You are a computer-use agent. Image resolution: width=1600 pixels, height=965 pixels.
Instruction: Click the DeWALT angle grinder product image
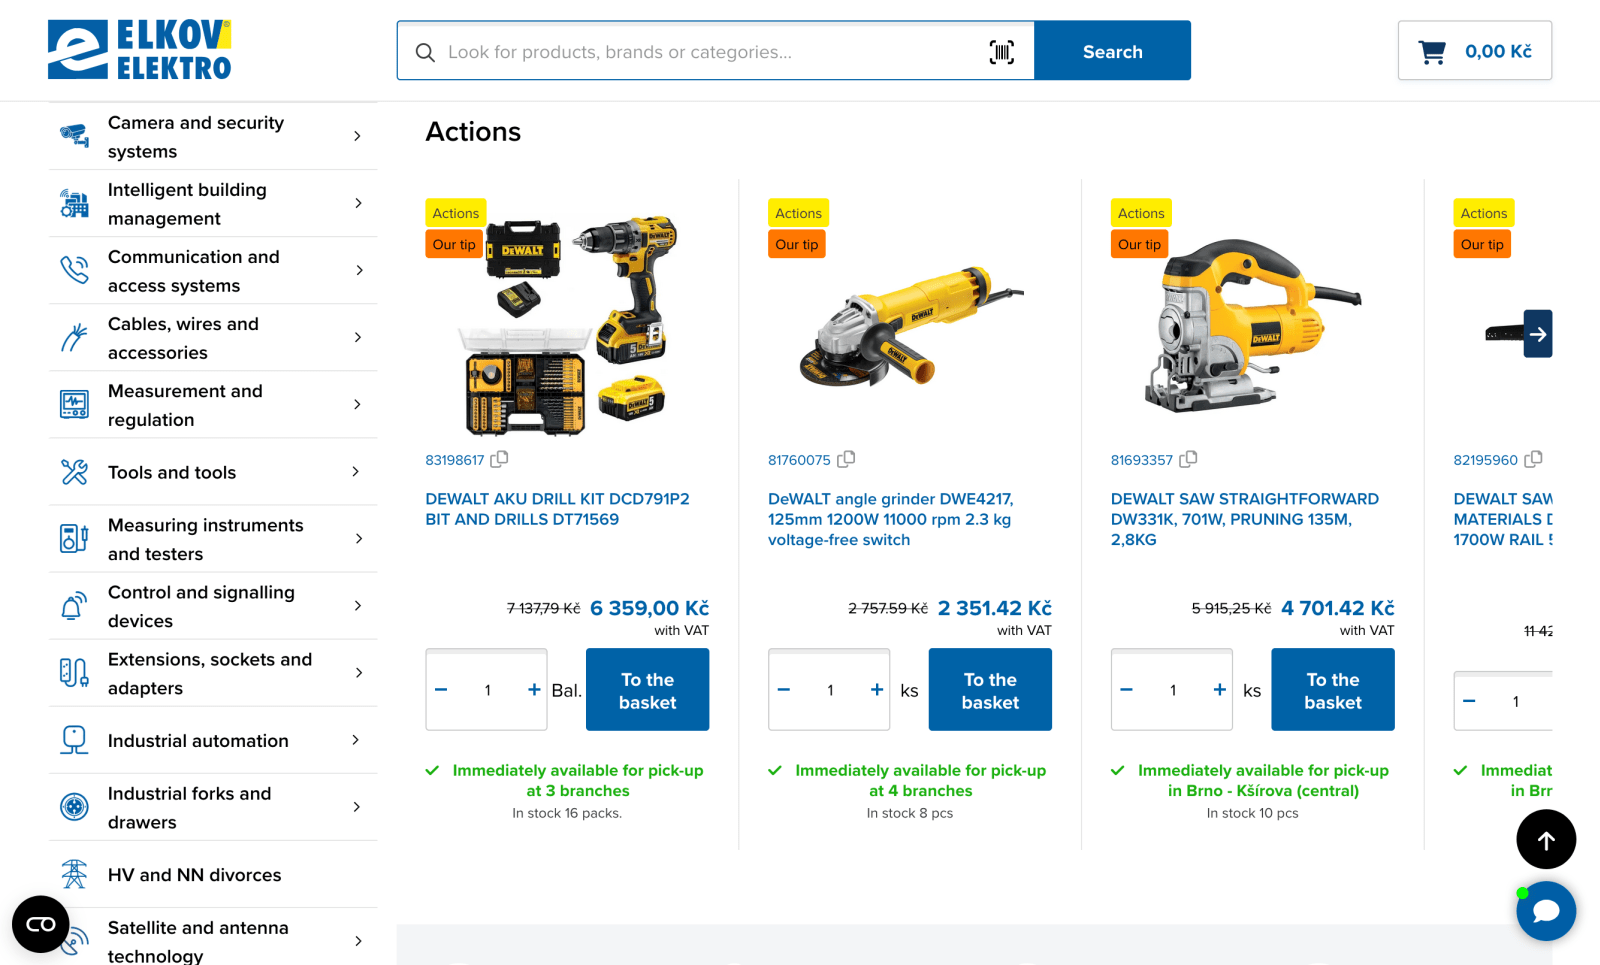[910, 327]
